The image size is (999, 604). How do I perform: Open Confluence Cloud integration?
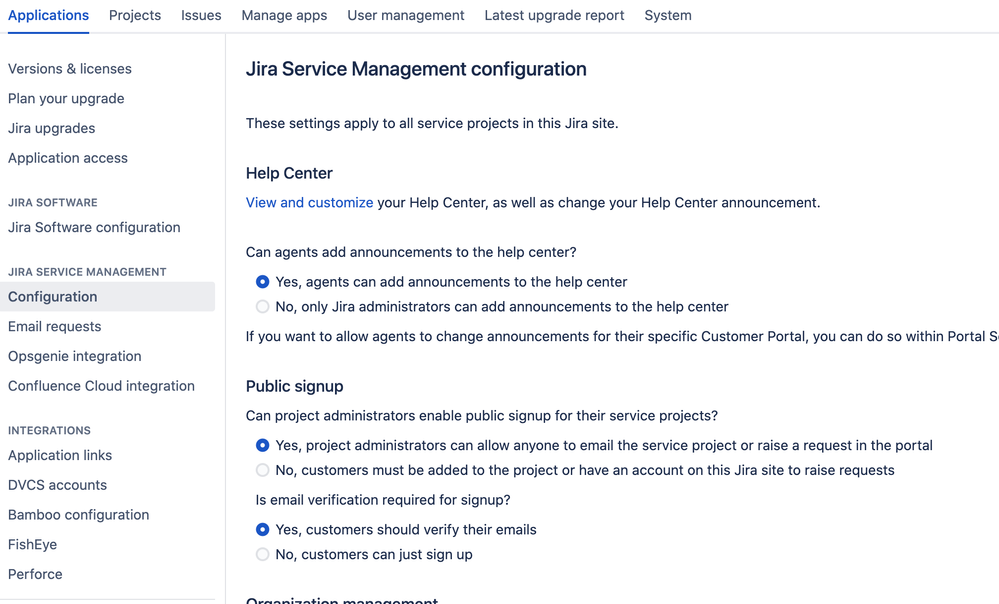pos(101,386)
